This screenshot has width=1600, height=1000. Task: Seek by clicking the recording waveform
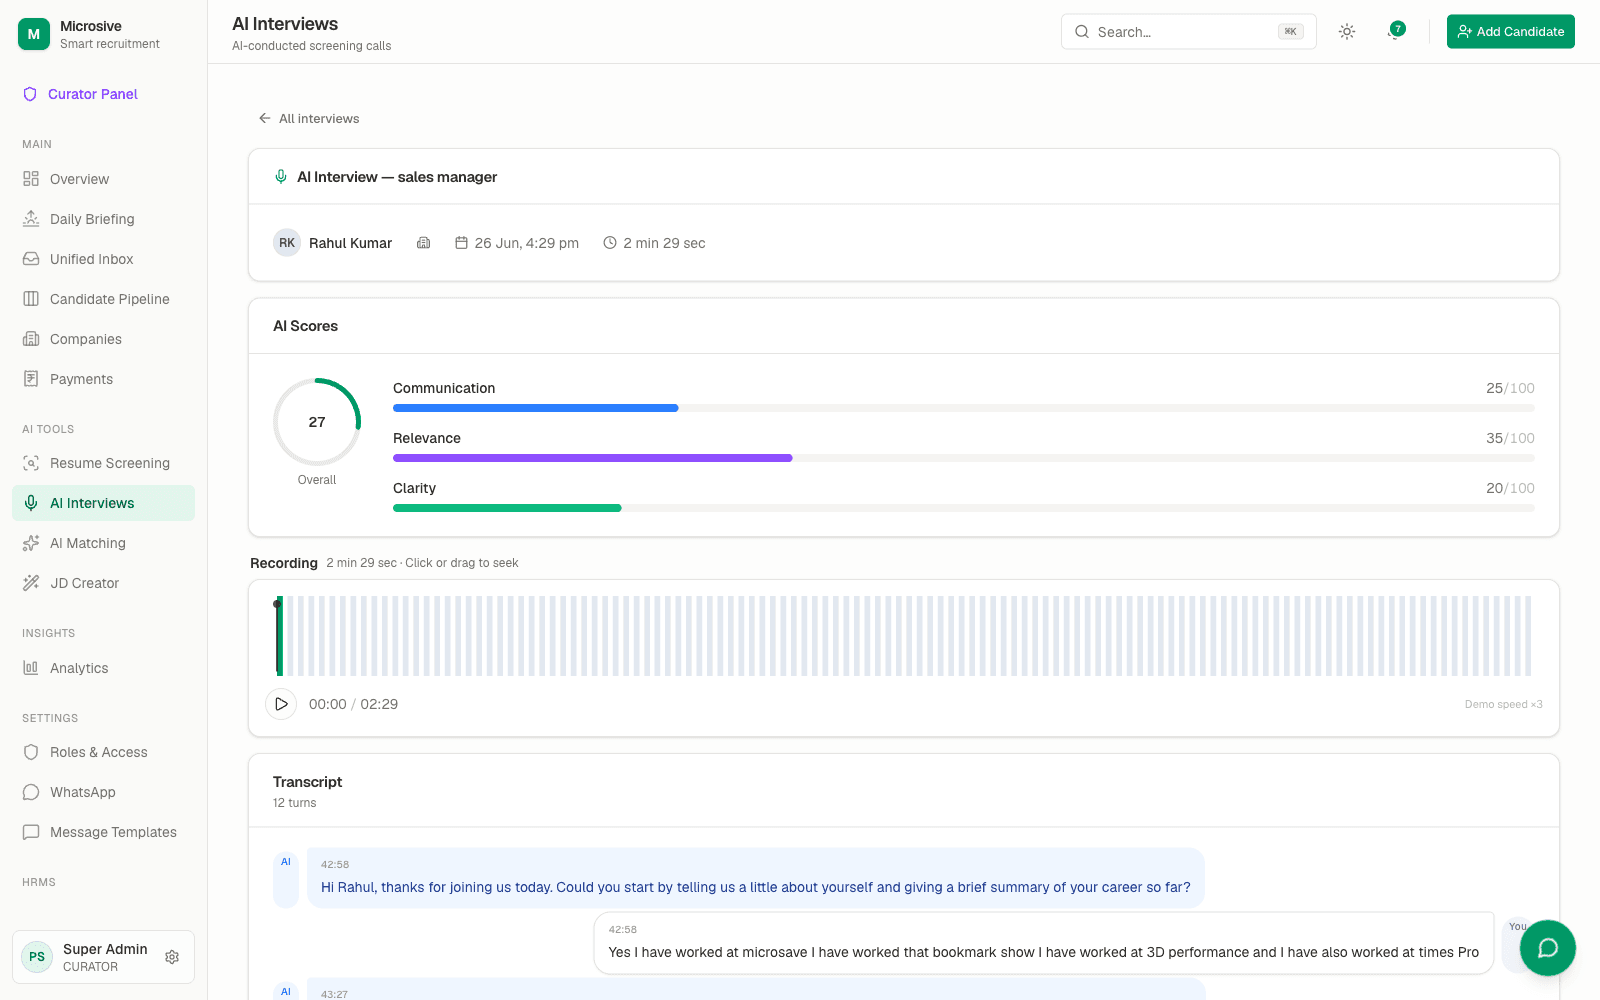point(904,636)
